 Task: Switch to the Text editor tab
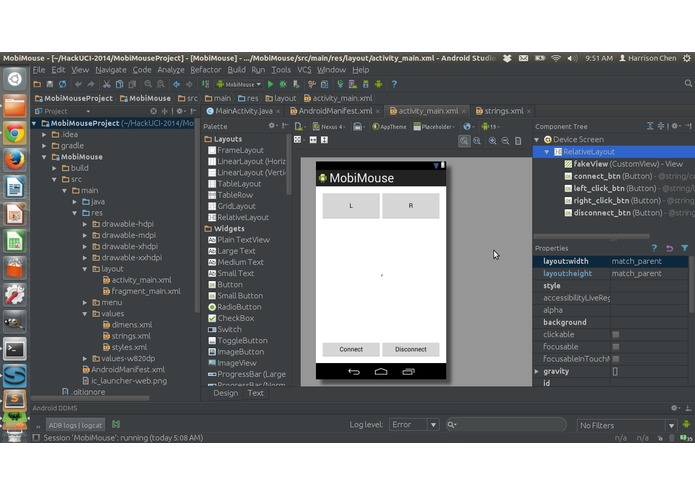click(x=255, y=393)
